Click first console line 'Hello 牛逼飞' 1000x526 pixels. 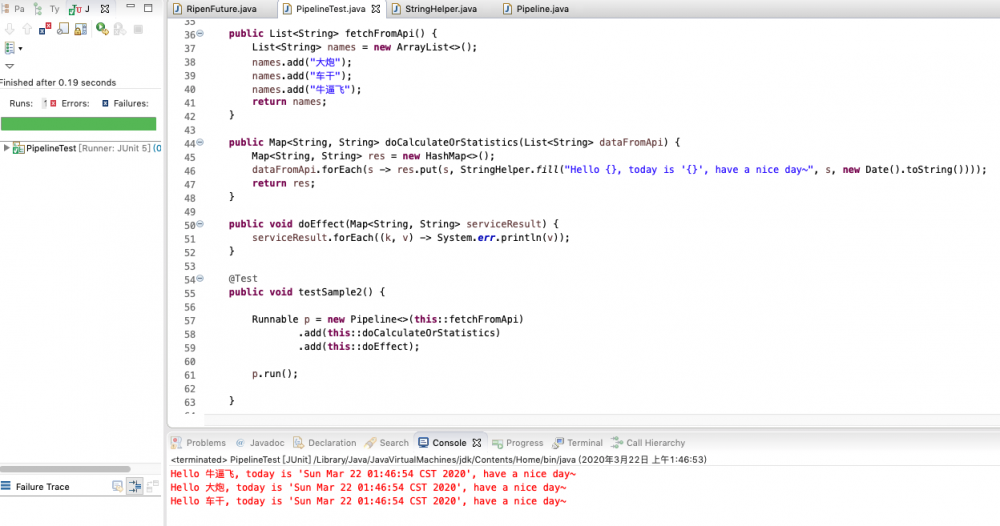pos(373,474)
